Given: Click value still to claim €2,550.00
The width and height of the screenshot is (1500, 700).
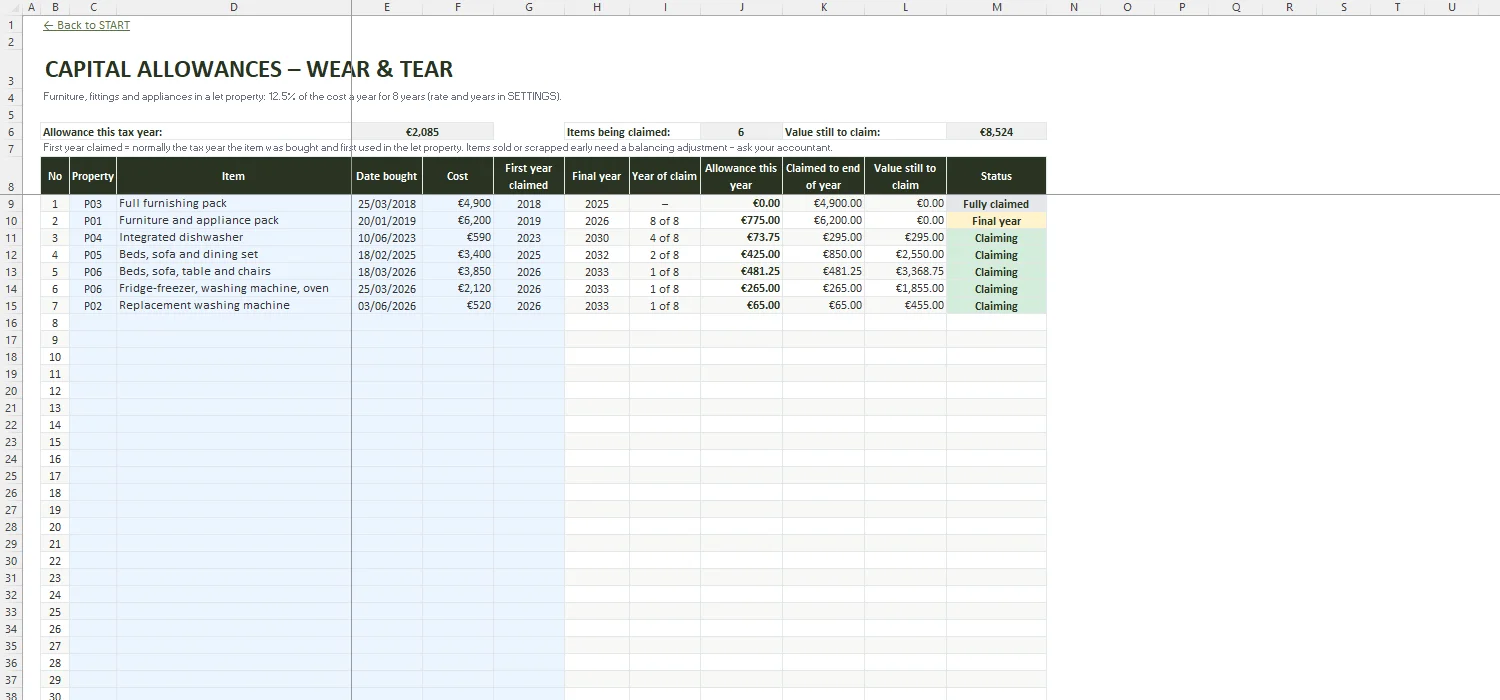Looking at the screenshot, I should click(x=905, y=255).
